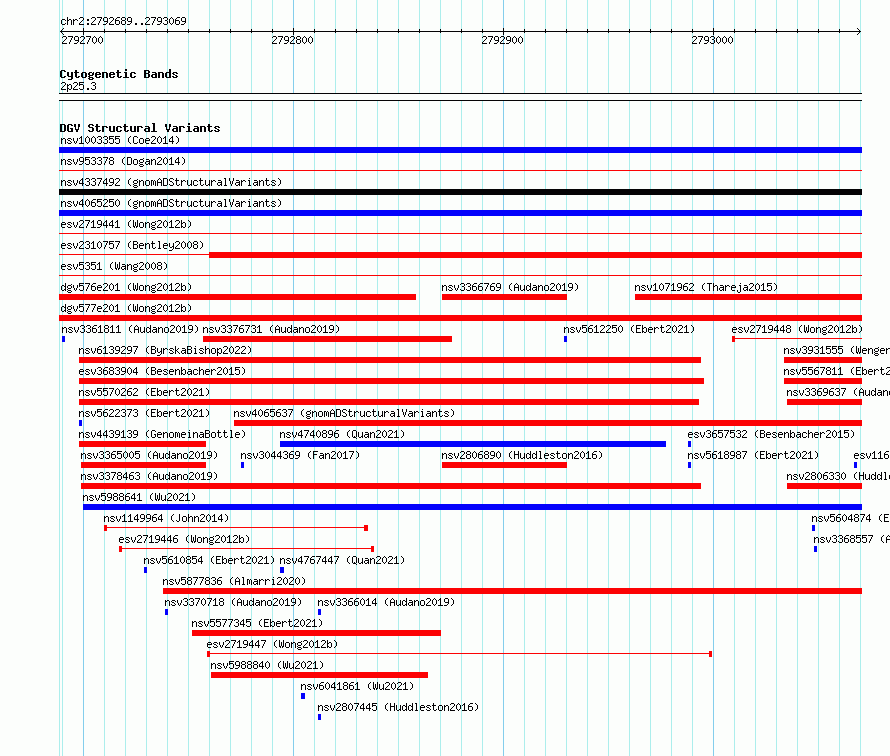This screenshot has width=890, height=756.
Task: Select the chr2:2792689..2793069 region label
Action: click(123, 21)
